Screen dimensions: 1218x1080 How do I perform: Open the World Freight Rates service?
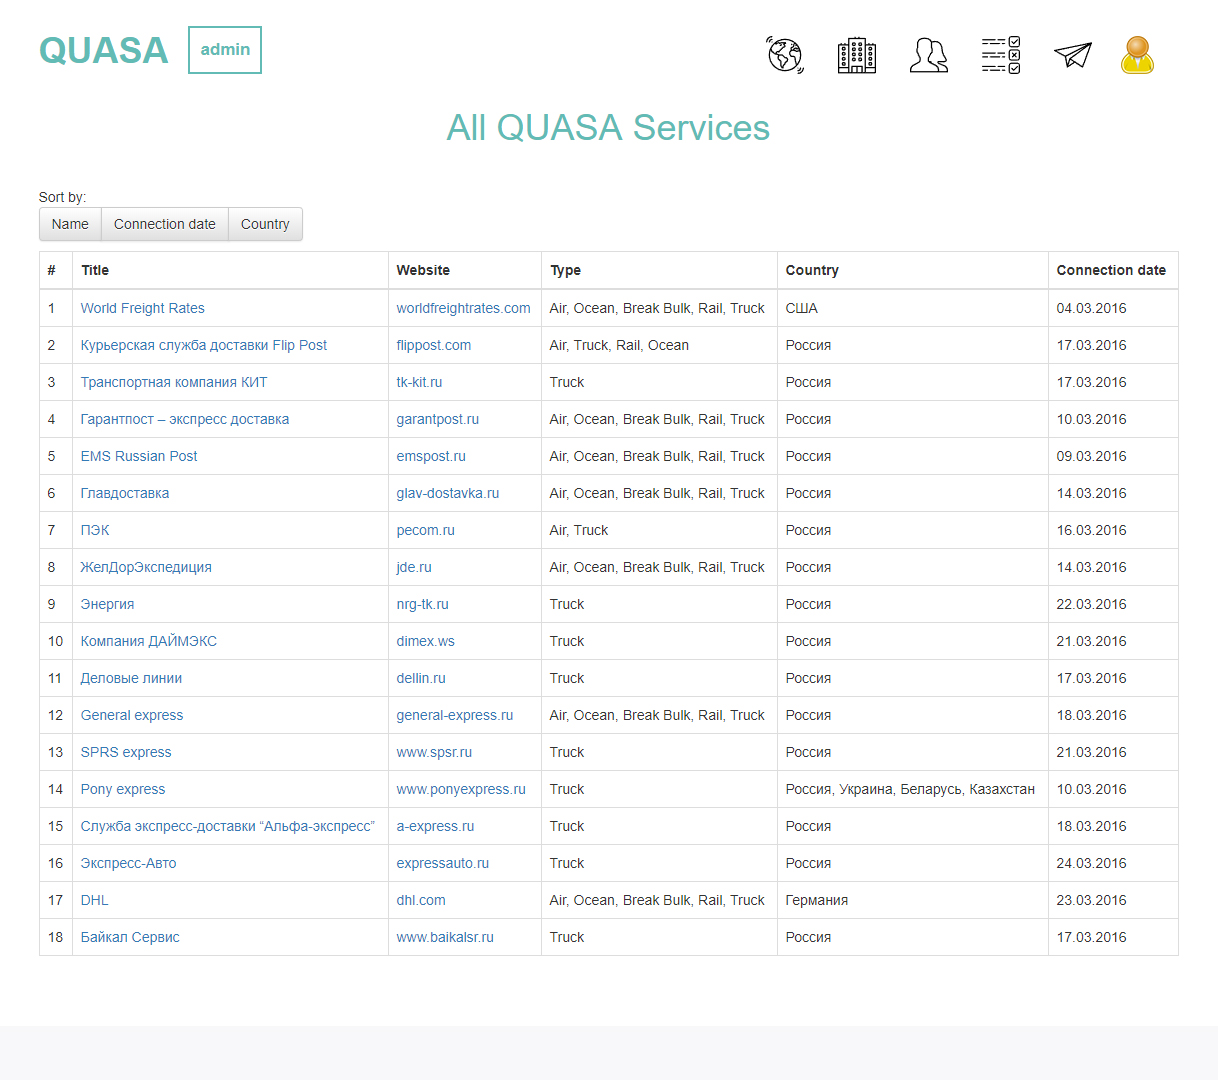(x=143, y=308)
